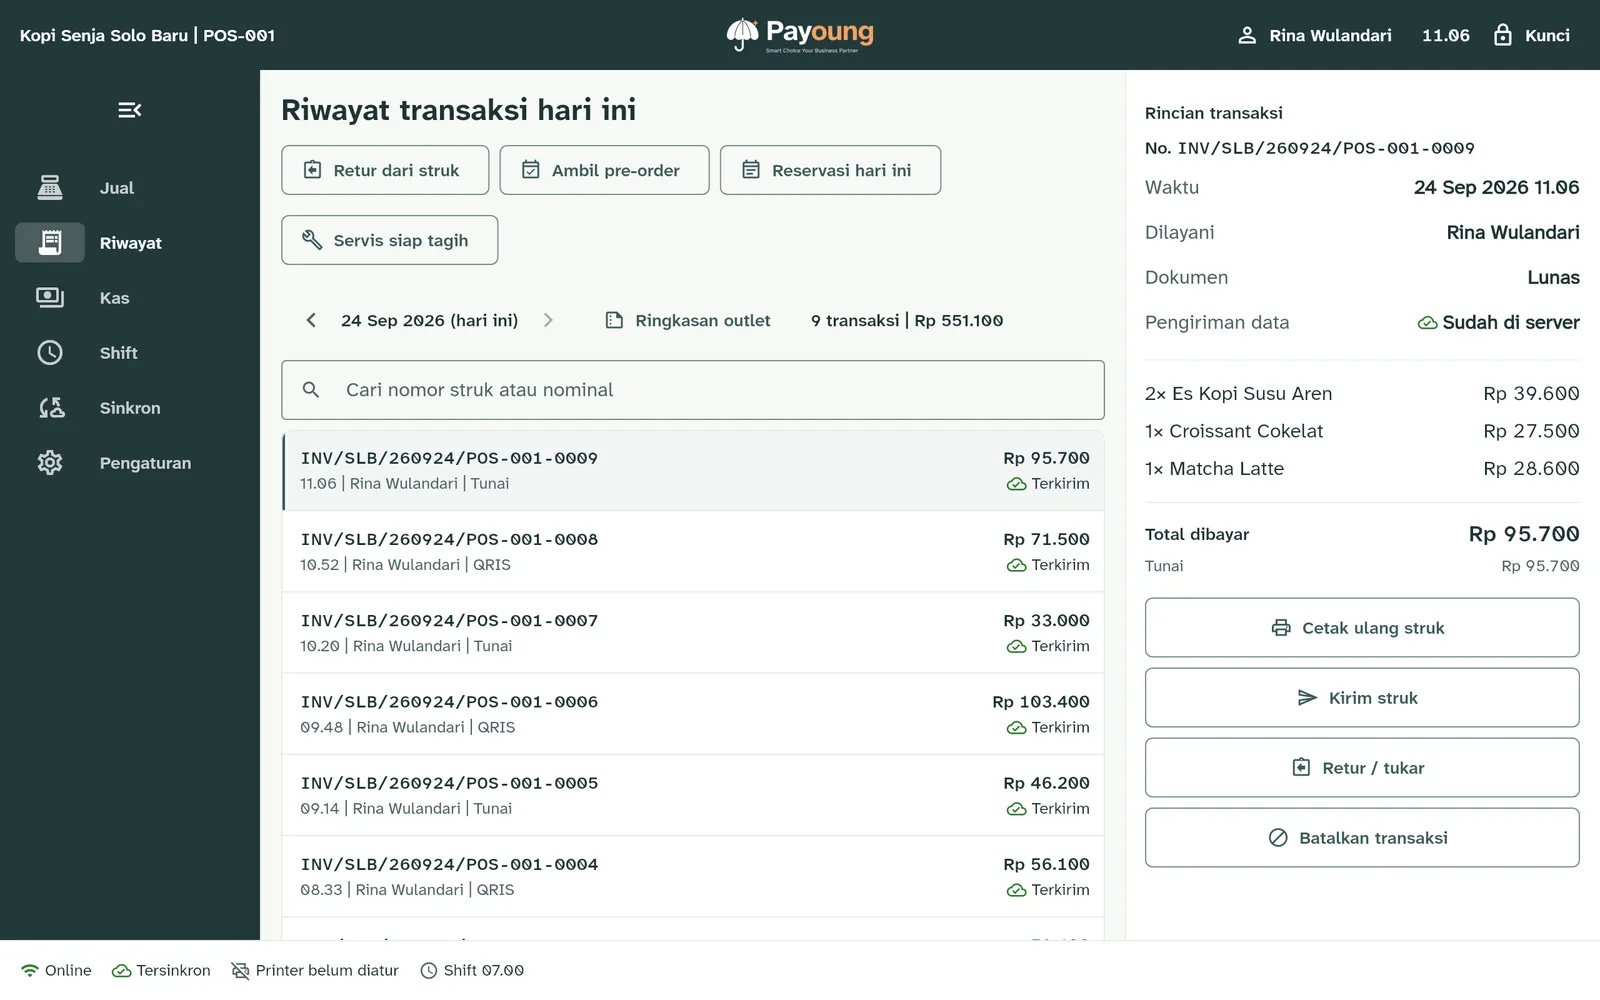Click the Shift clock icon in sidebar
This screenshot has width=1600, height=1000.
(50, 352)
